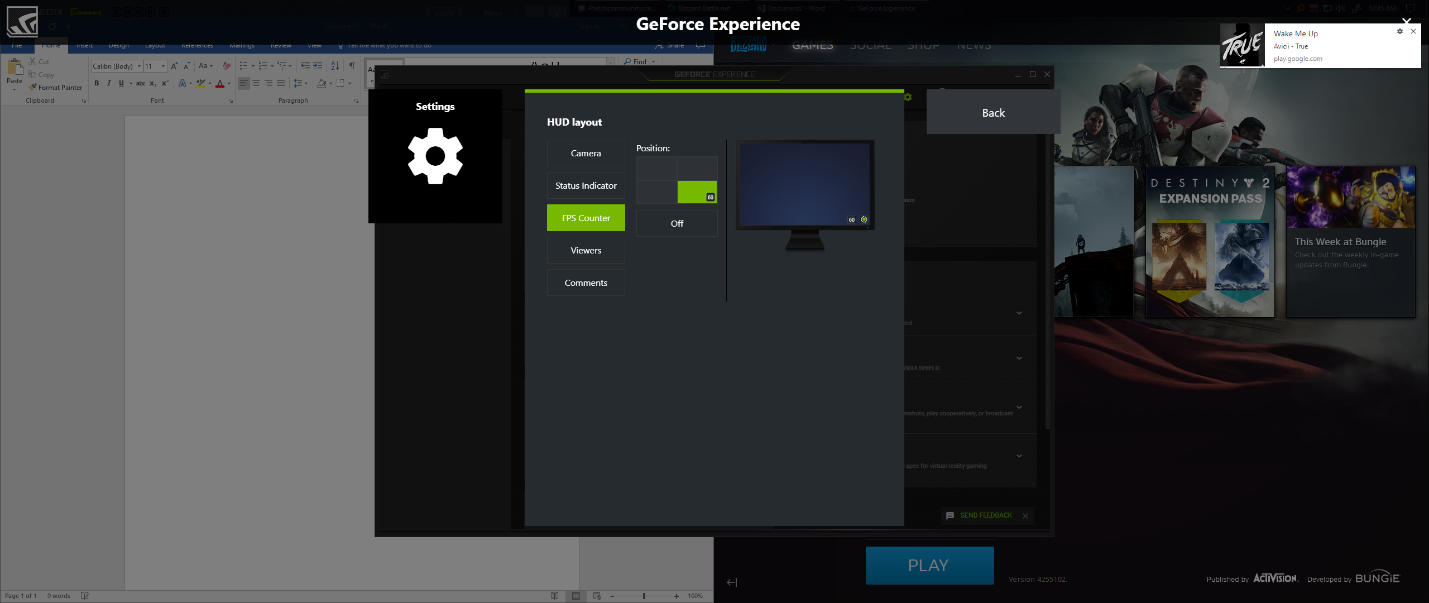1429x603 pixels.
Task: Start a numbered list in Word
Action: coord(263,66)
